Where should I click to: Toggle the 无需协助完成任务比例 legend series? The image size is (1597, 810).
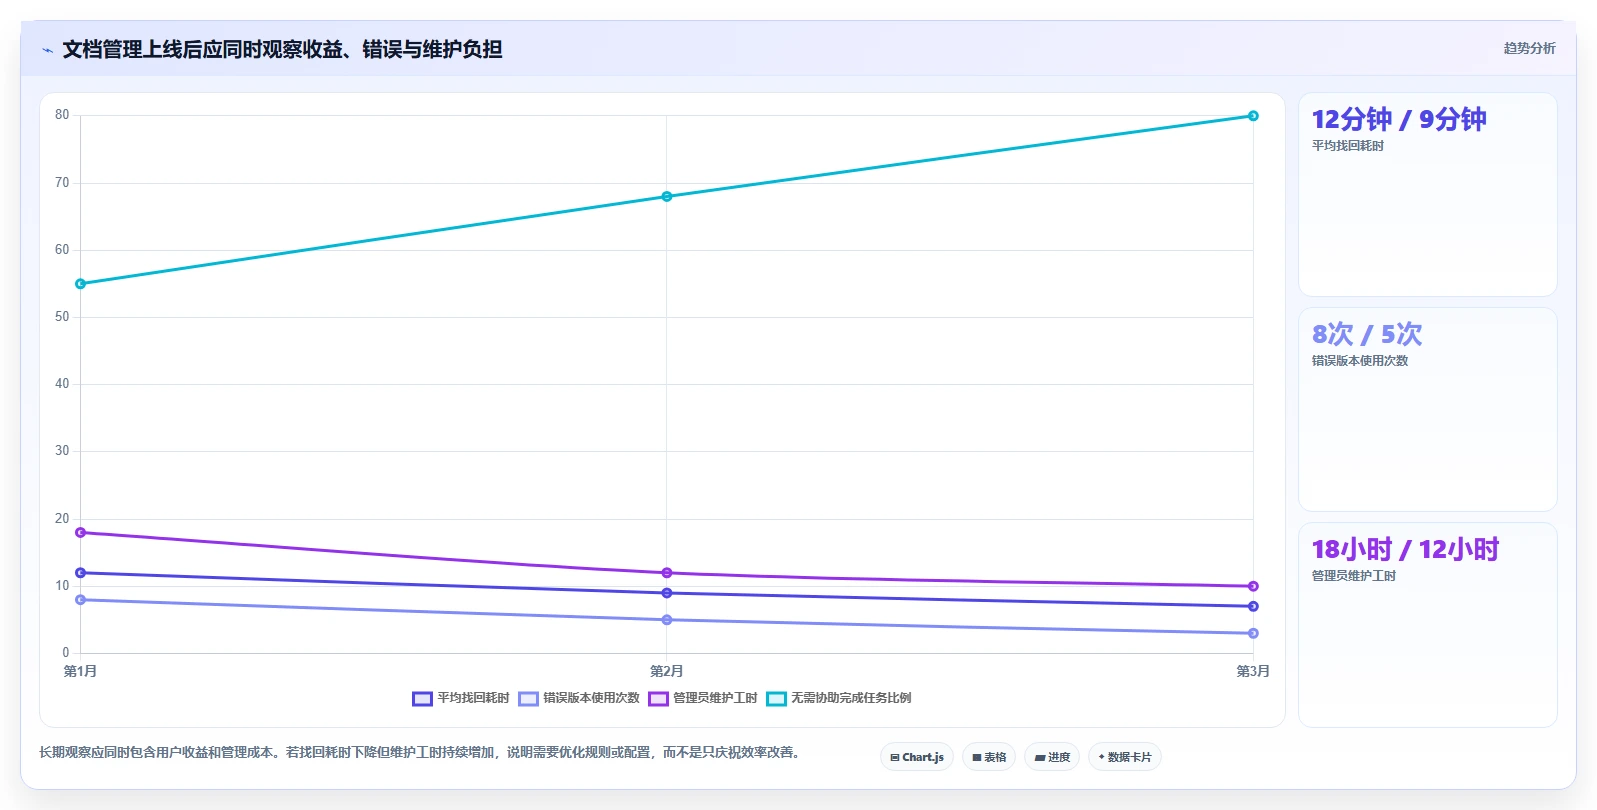point(839,698)
